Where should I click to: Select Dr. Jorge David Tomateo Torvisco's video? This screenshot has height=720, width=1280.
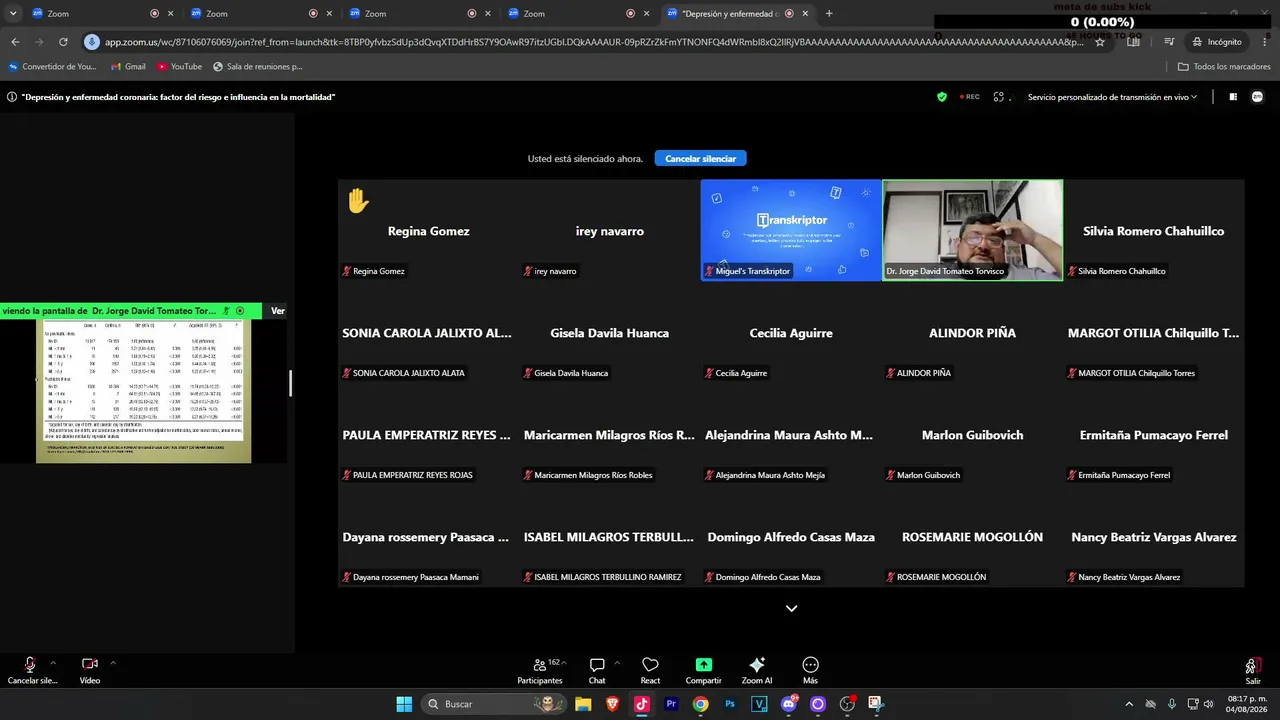tap(972, 230)
